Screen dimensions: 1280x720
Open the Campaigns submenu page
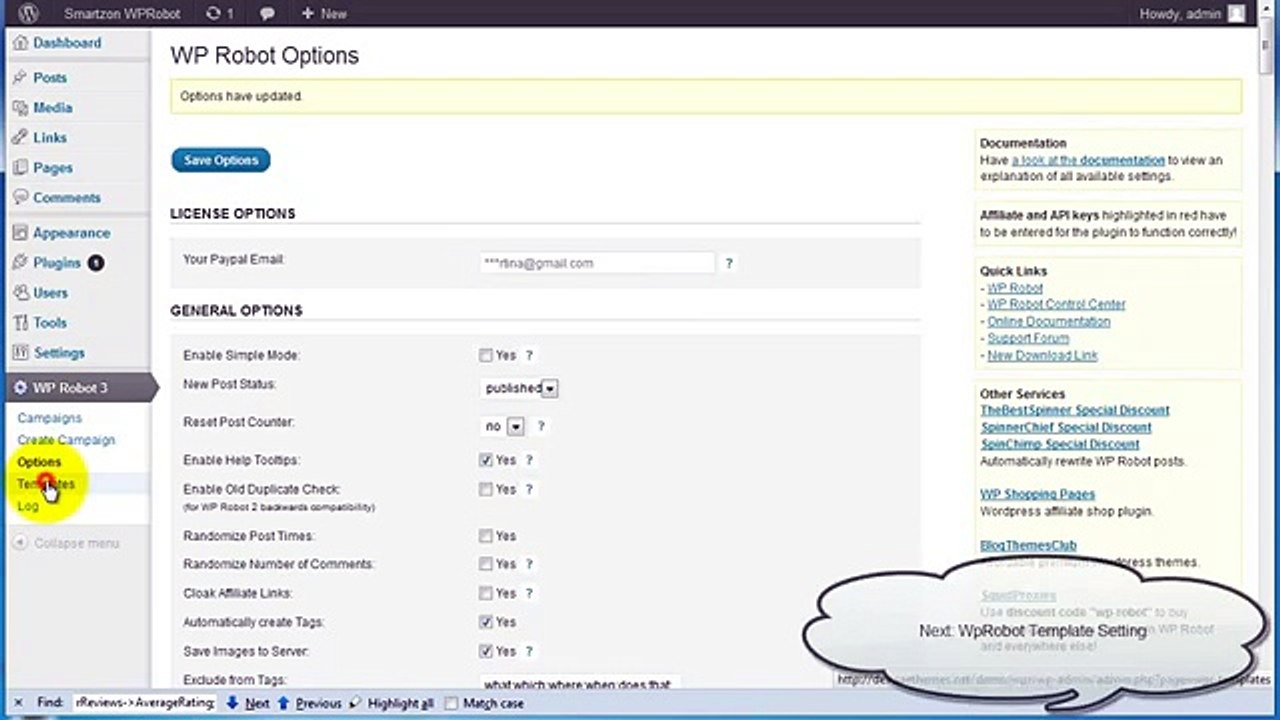pyautogui.click(x=50, y=418)
